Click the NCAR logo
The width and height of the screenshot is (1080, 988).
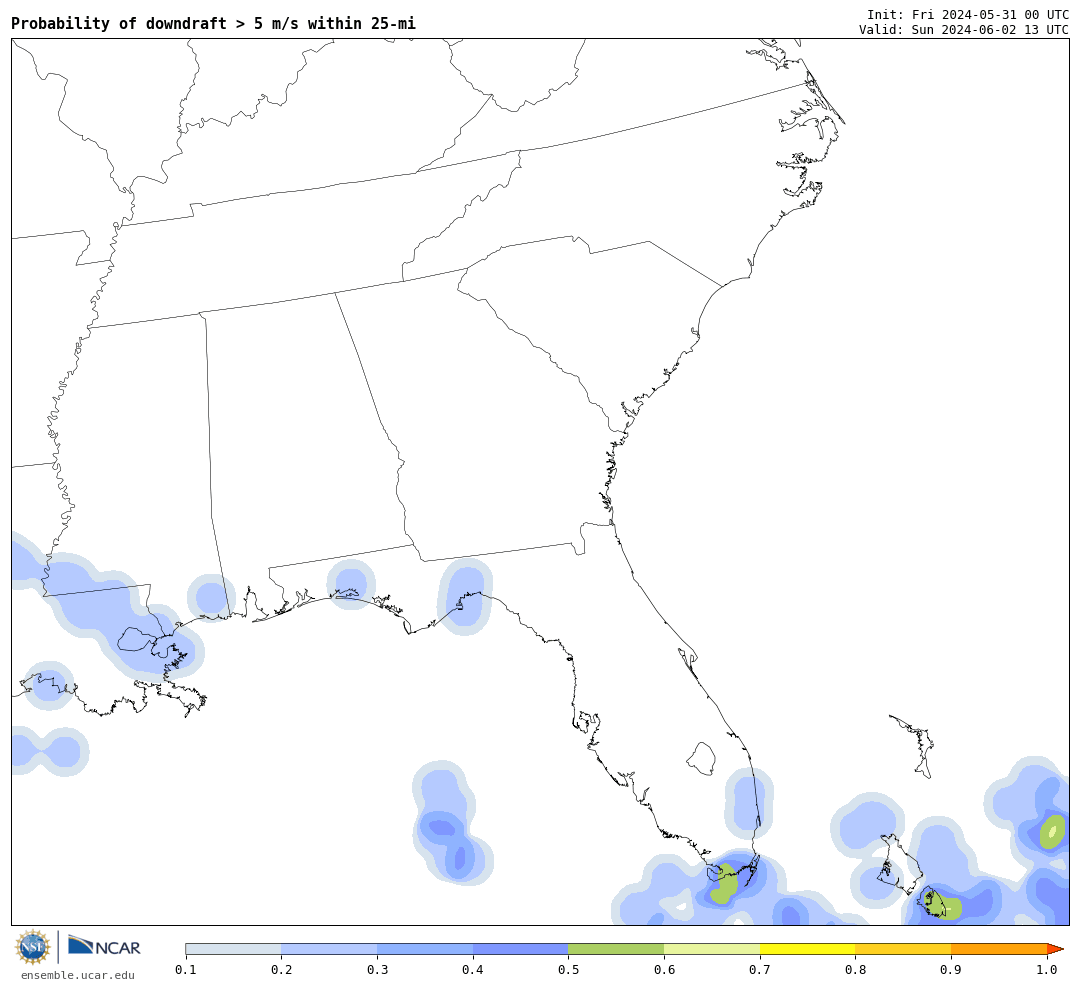click(105, 946)
